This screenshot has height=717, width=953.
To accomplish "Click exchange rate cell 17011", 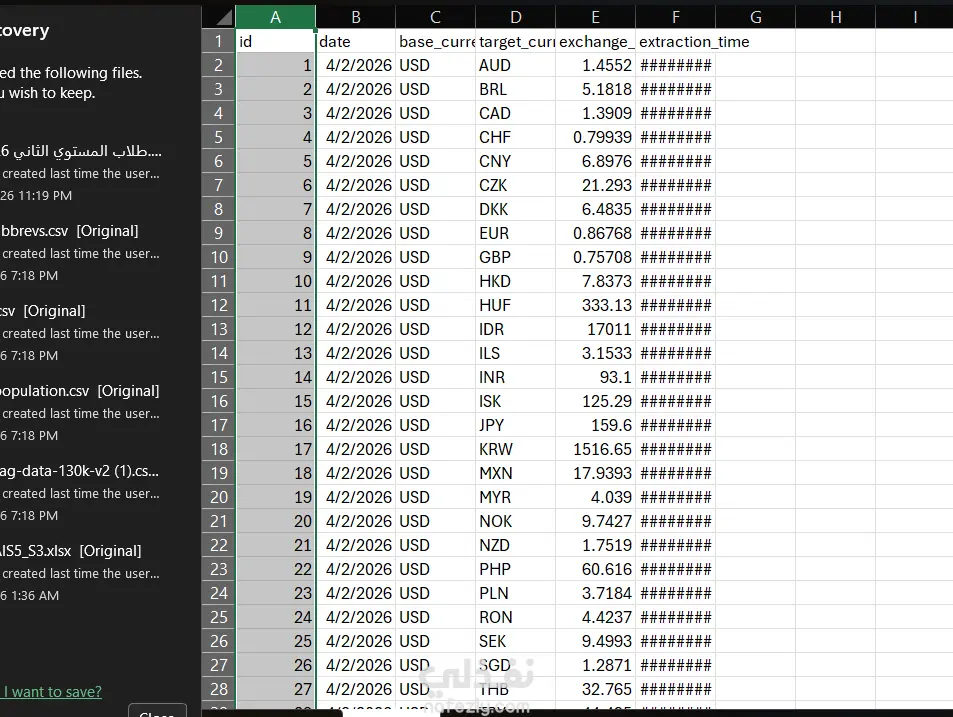I will coord(596,329).
